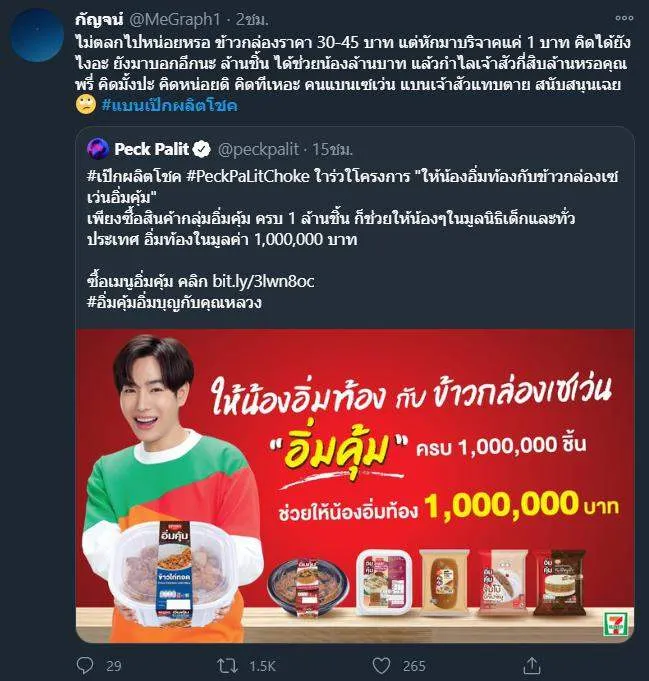Click the verified badge beside Peck Palit
This screenshot has width=649, height=681.
pyautogui.click(x=202, y=149)
